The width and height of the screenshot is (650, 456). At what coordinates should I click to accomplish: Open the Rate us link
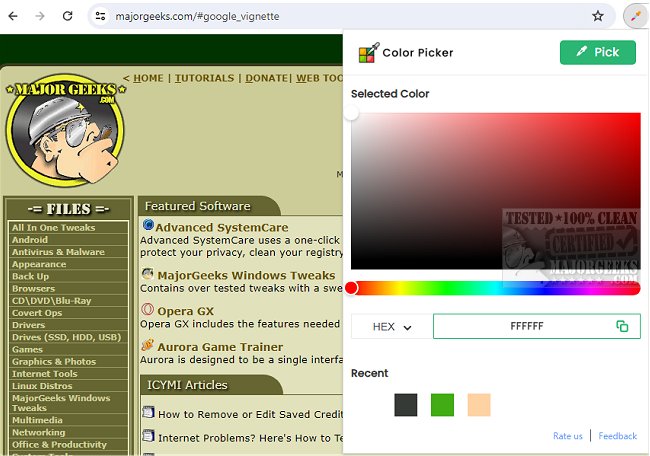(568, 436)
